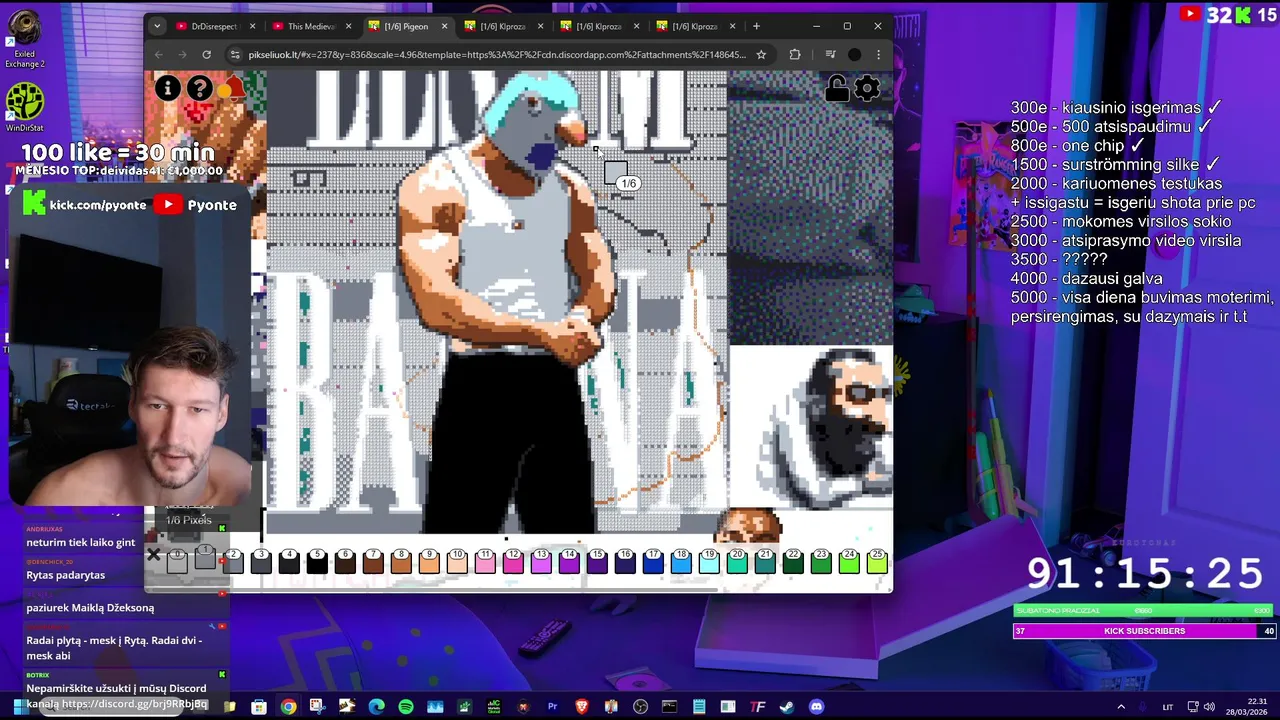Click the discord.gg invite link in chat
Viewport: 1280px width, 720px height.
pos(134,704)
